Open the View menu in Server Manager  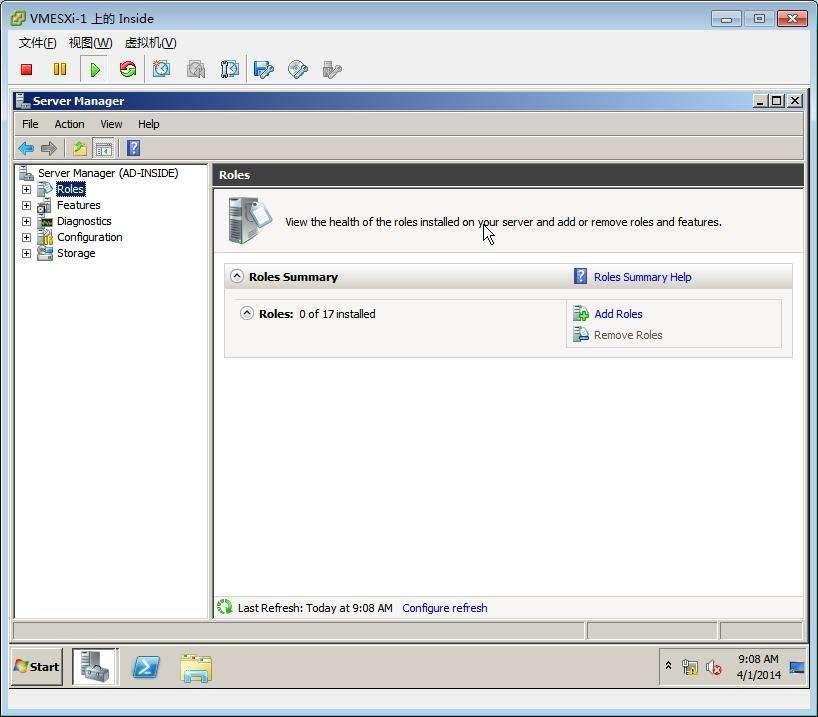point(111,124)
